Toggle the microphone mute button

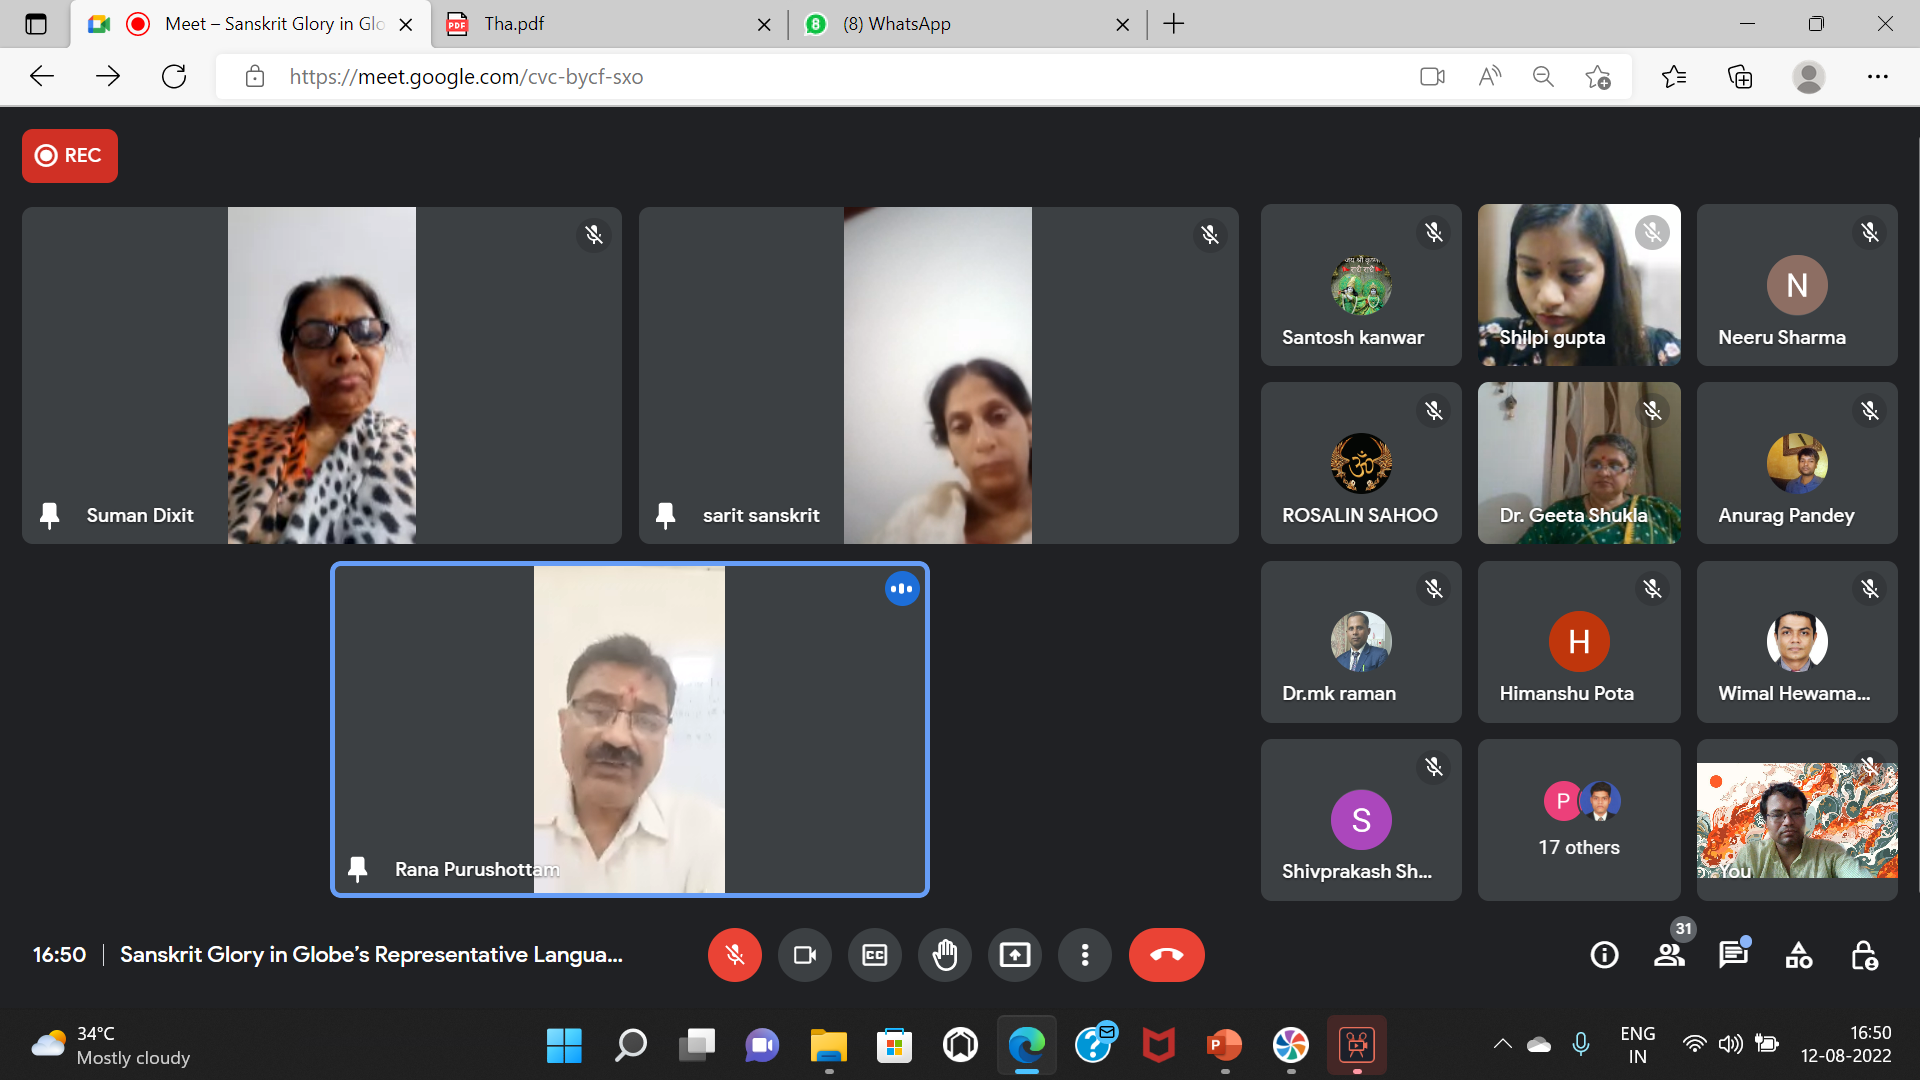(x=734, y=955)
